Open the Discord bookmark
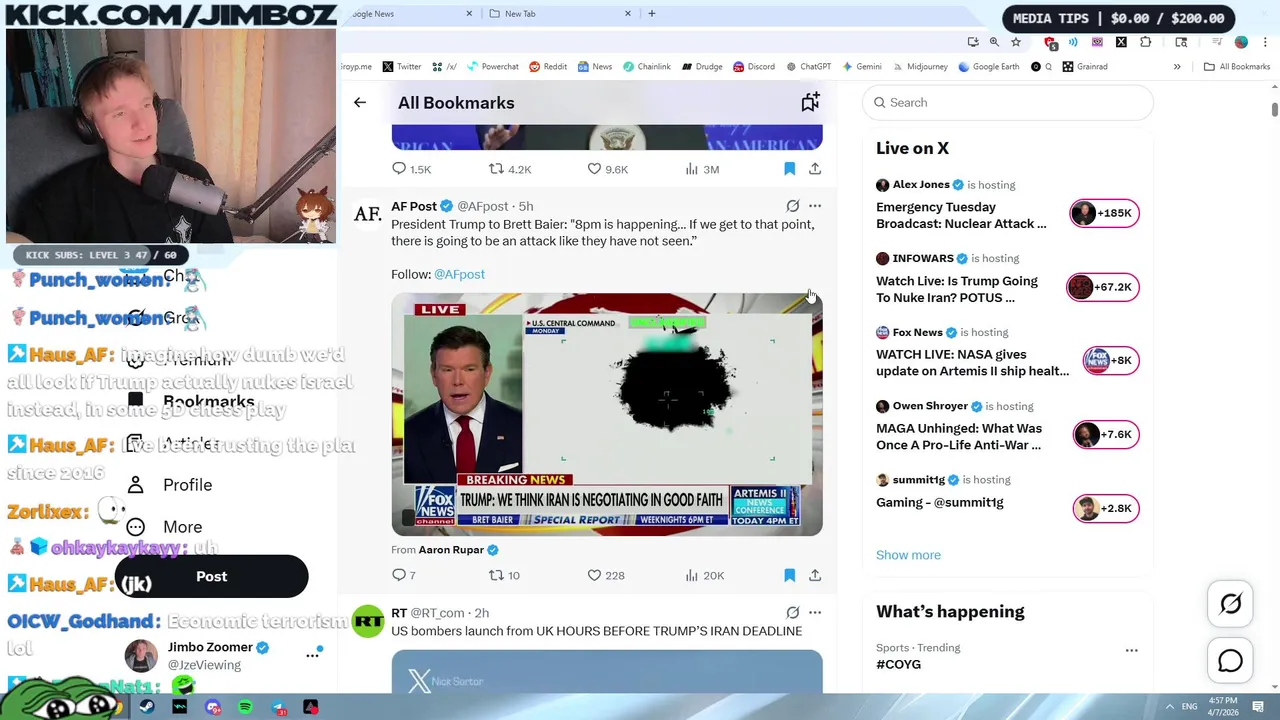Screen dimensions: 1280x720 tap(753, 67)
